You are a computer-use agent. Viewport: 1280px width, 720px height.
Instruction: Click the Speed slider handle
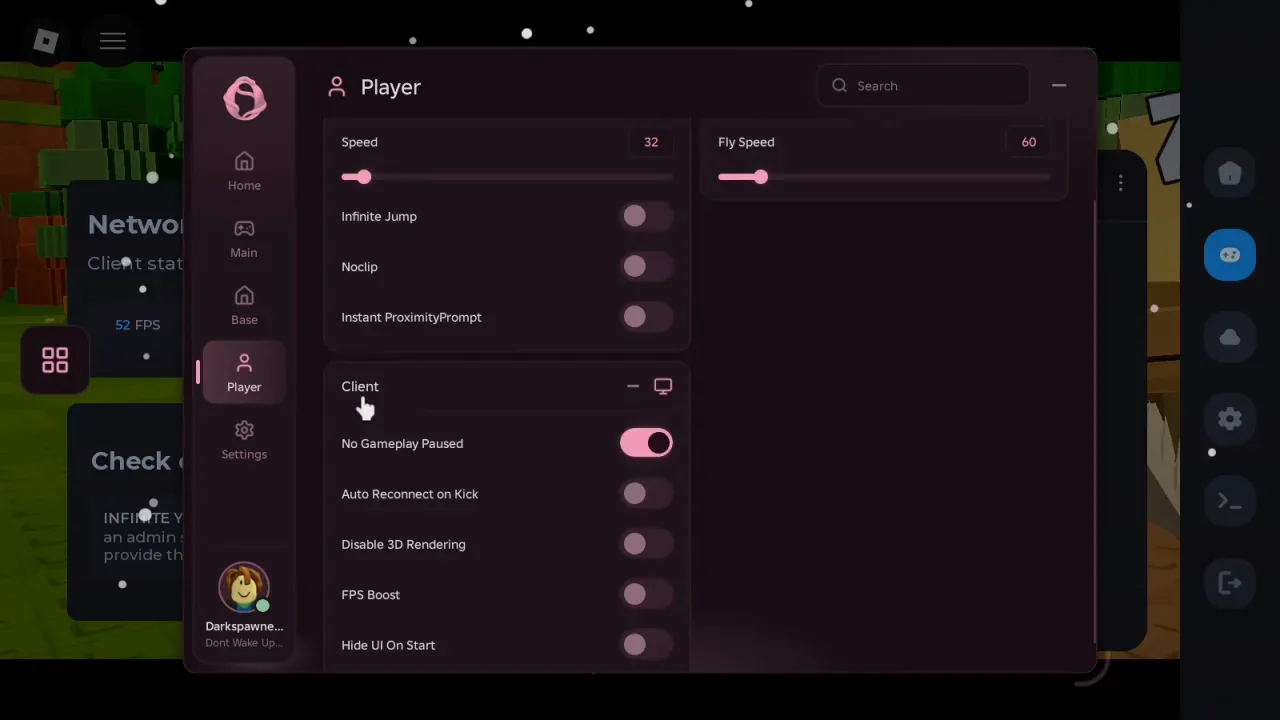[x=363, y=177]
